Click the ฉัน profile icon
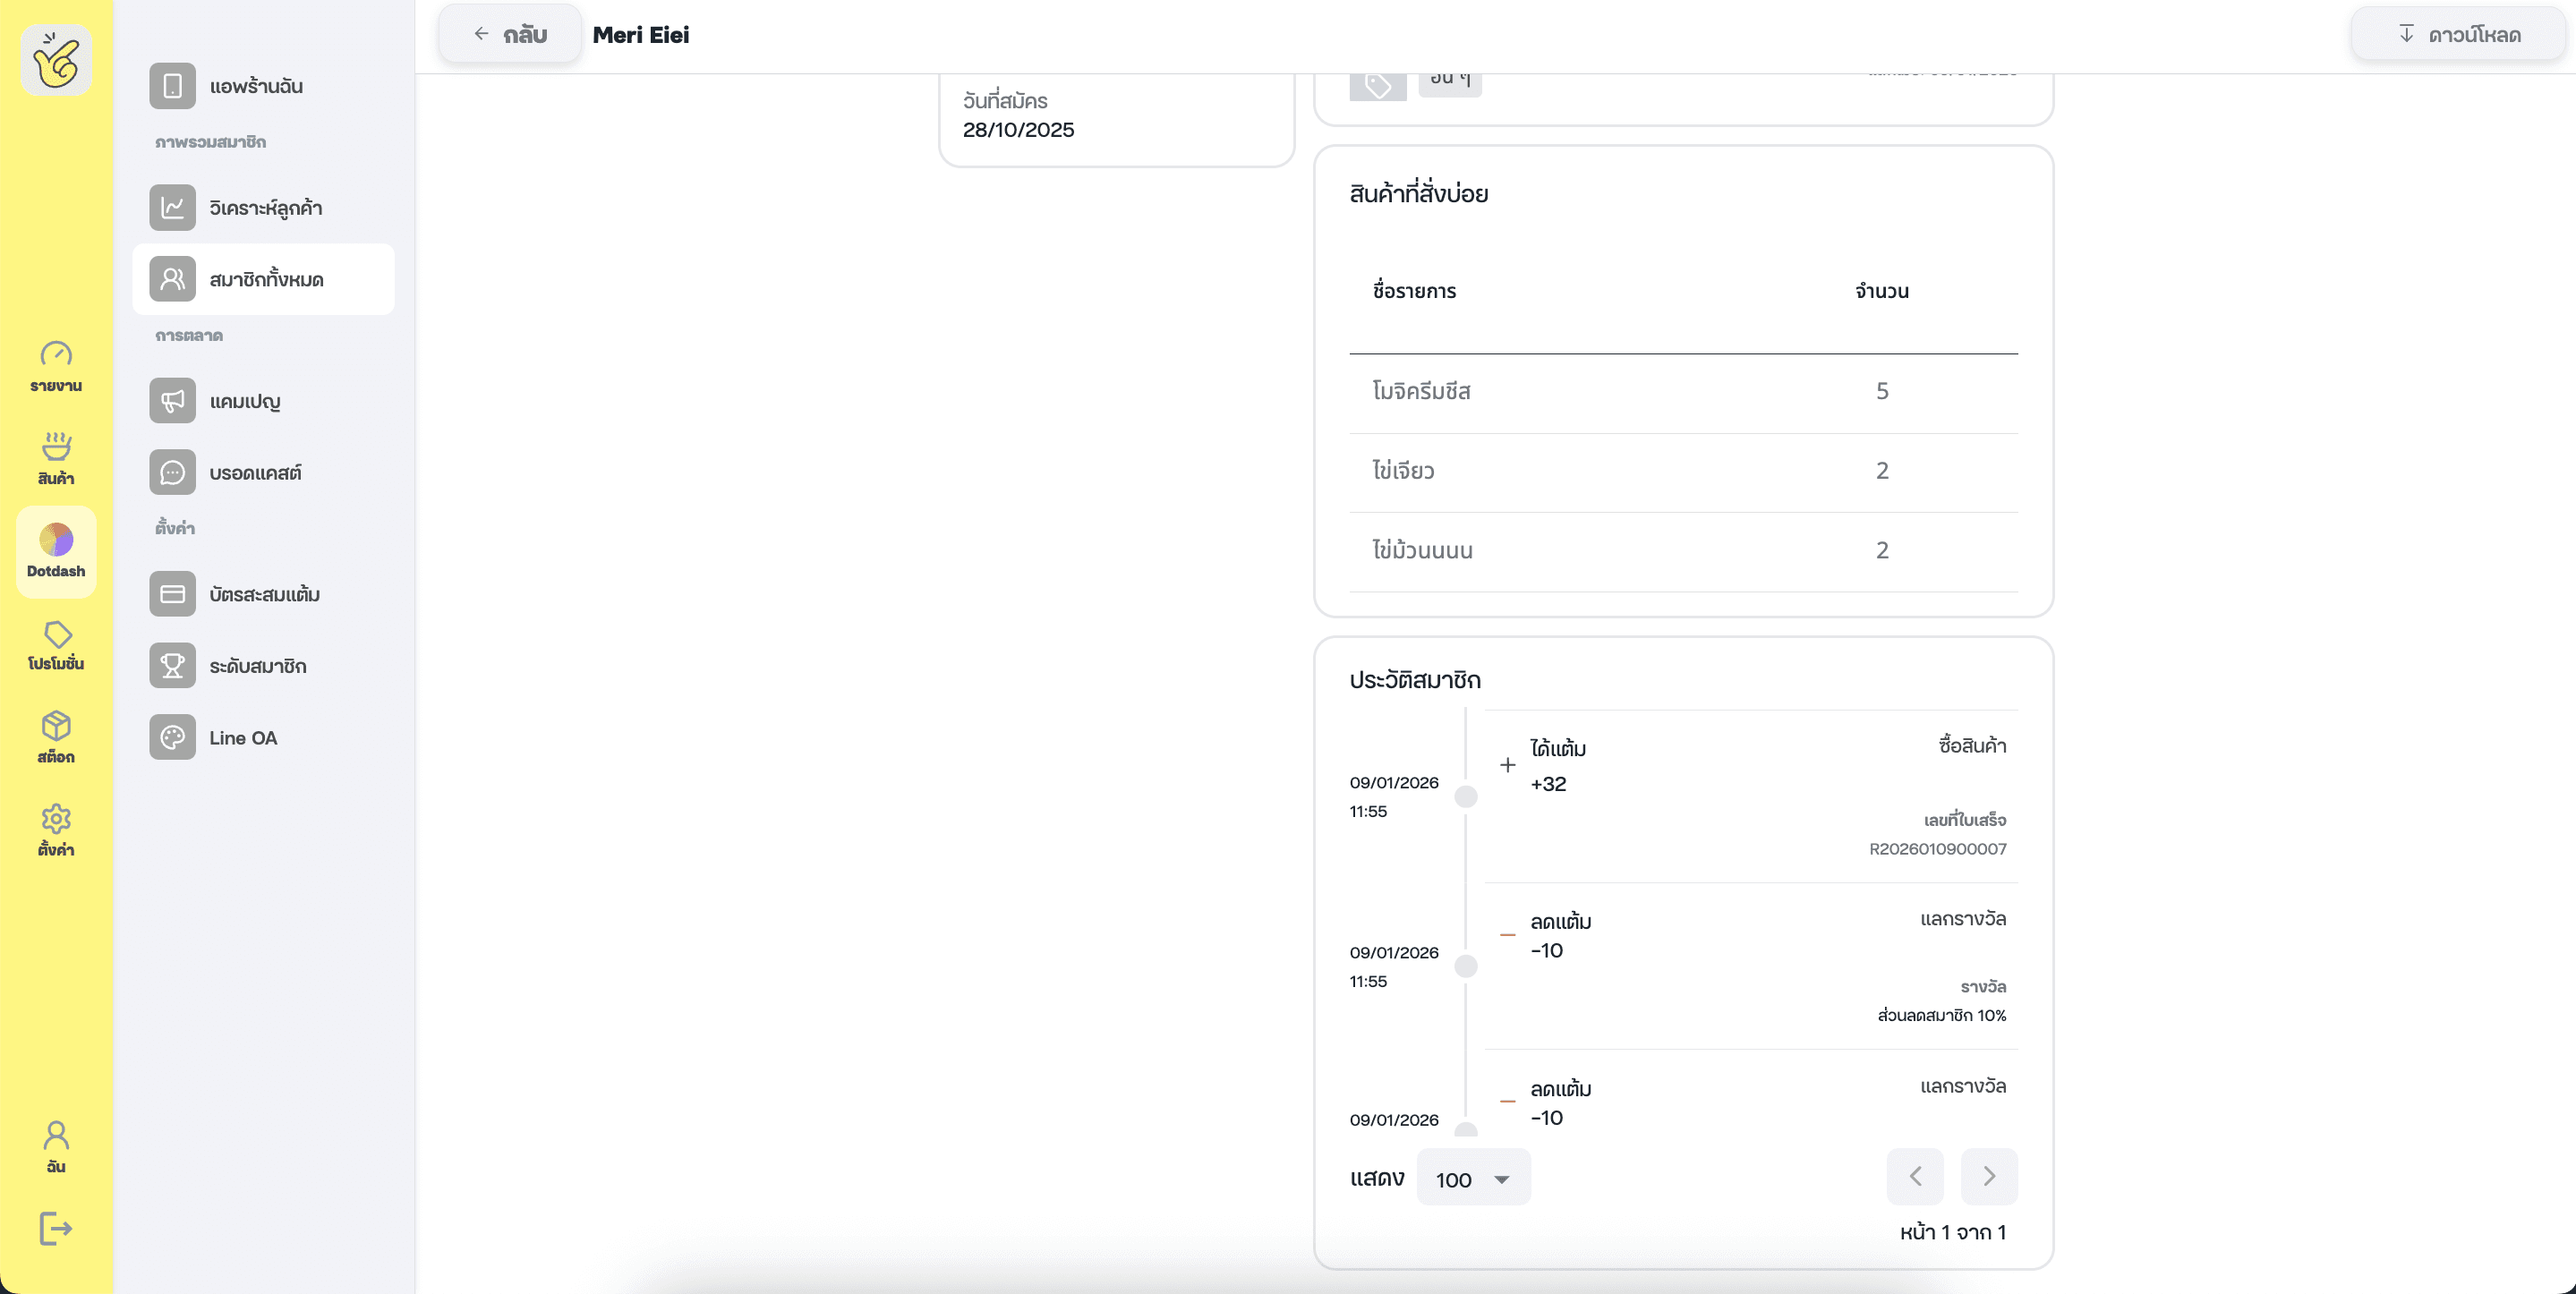2576x1294 pixels. (56, 1146)
